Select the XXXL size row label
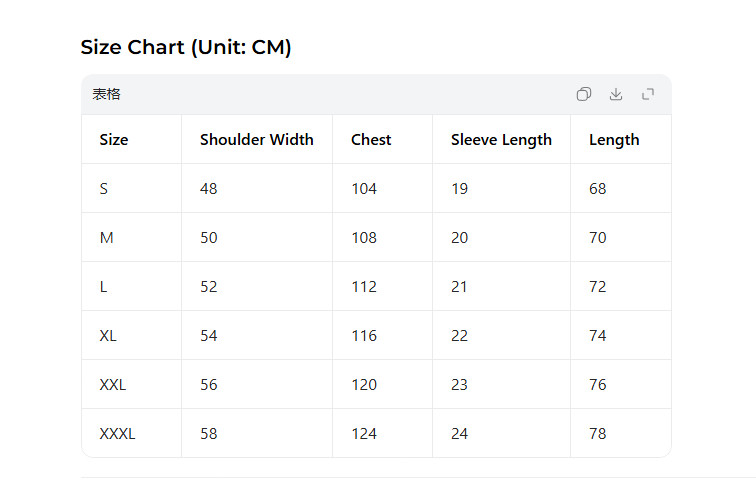Viewport: 756px width, 497px height. (x=117, y=433)
